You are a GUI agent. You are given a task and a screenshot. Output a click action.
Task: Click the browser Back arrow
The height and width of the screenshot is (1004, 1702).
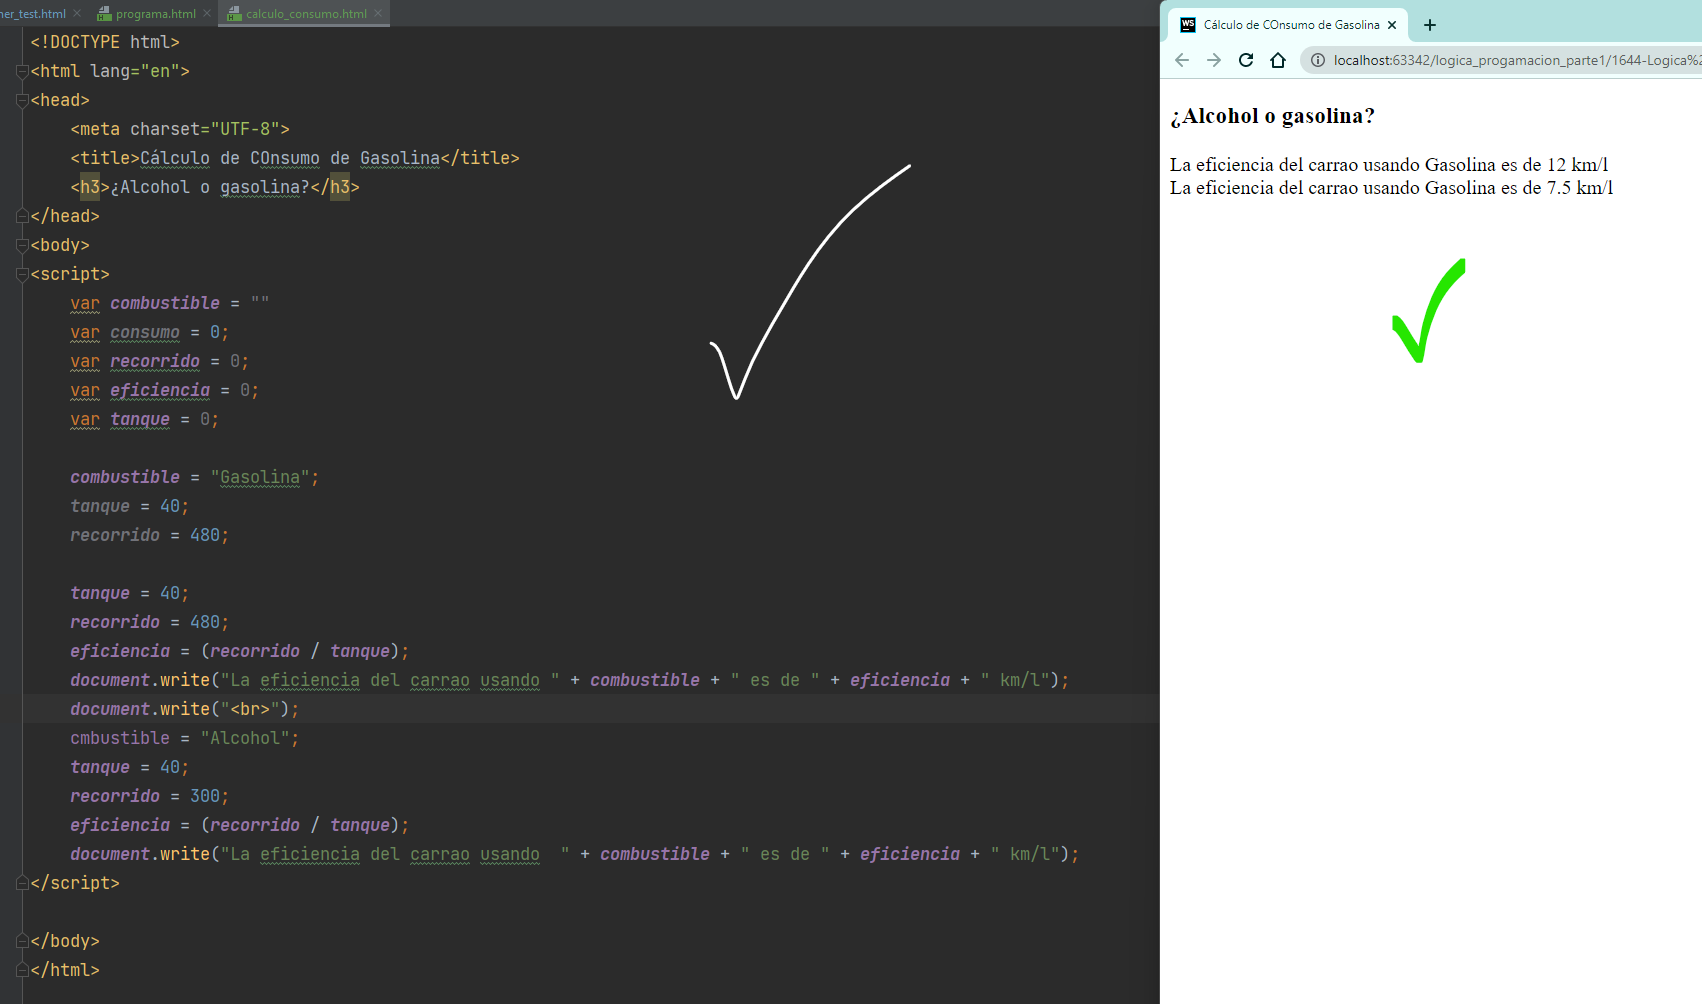[x=1182, y=60]
